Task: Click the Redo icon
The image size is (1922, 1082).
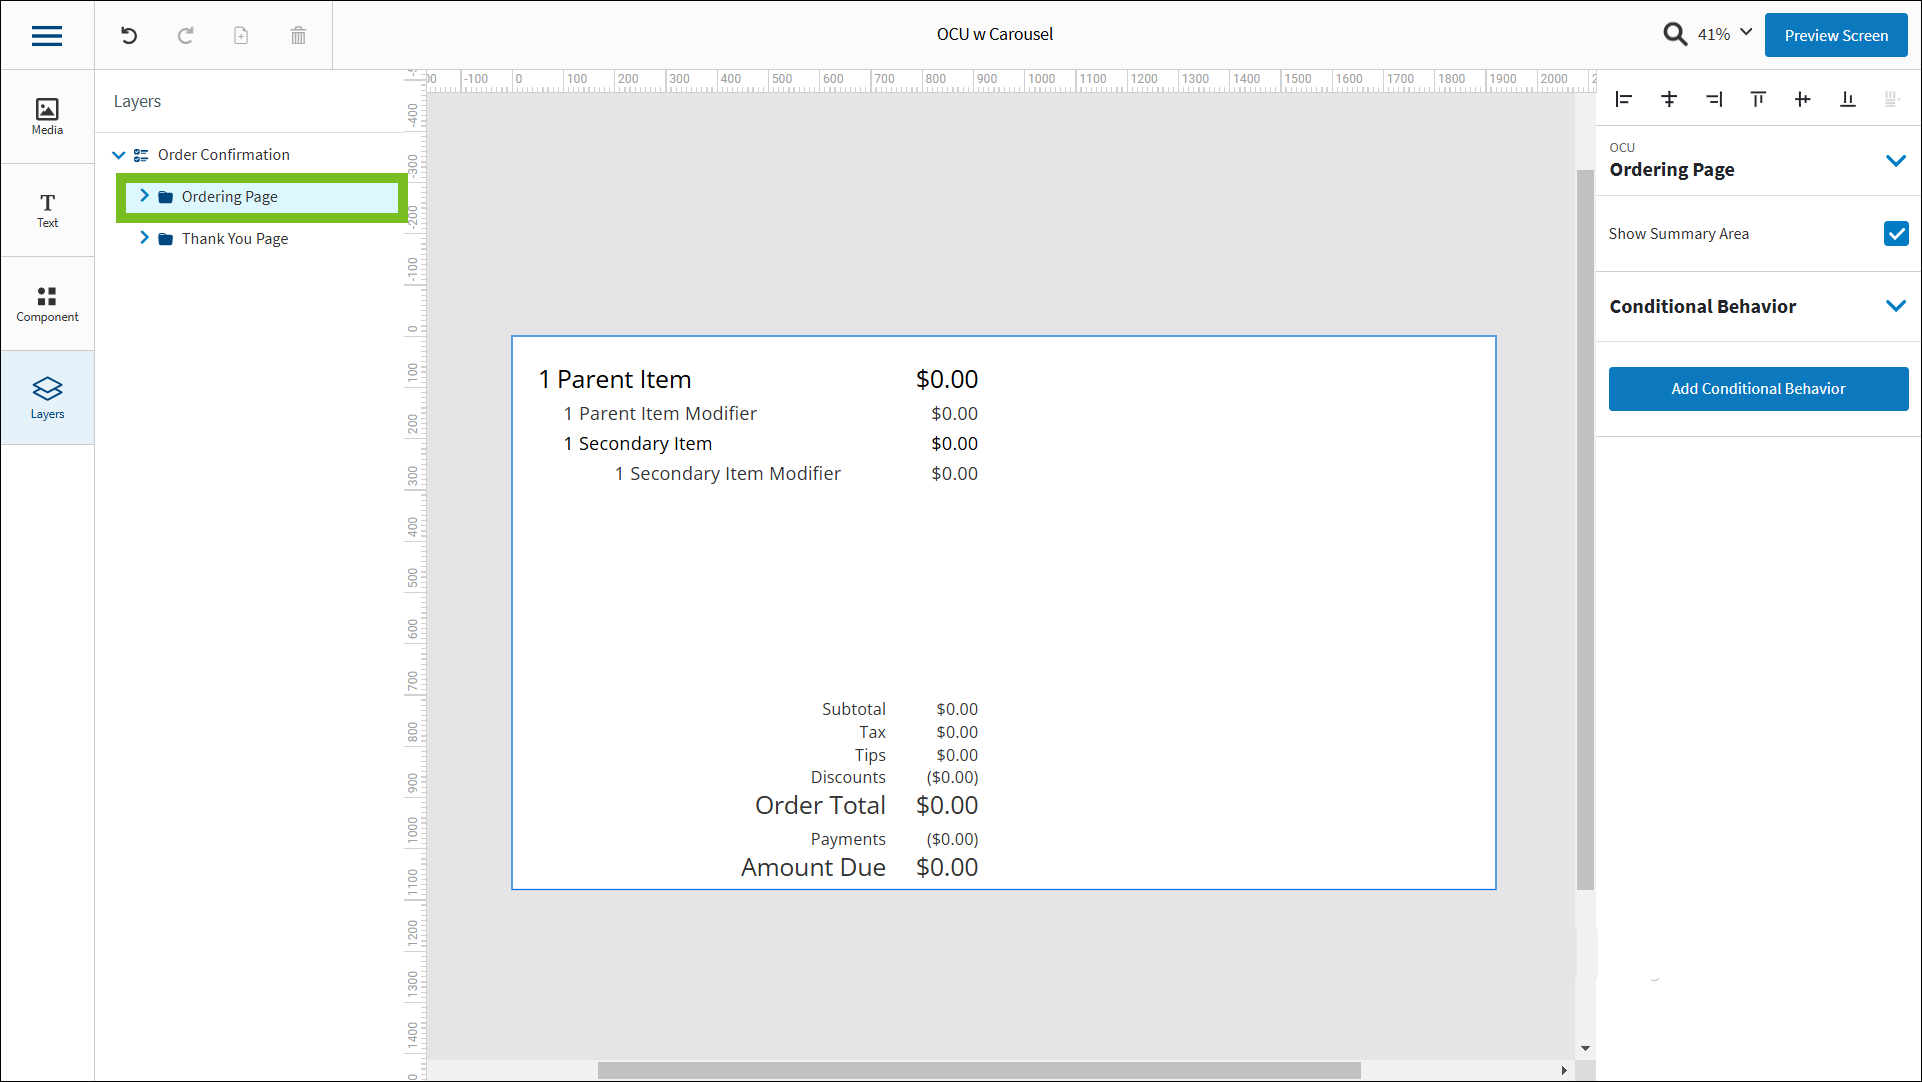Action: (185, 35)
